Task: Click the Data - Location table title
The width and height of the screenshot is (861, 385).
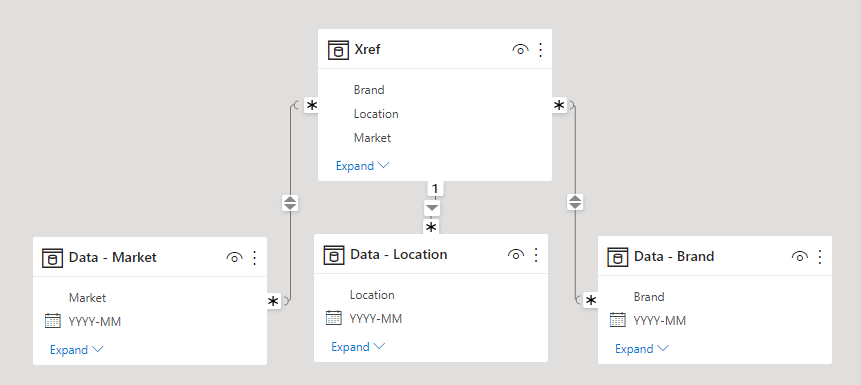Action: pyautogui.click(x=399, y=255)
